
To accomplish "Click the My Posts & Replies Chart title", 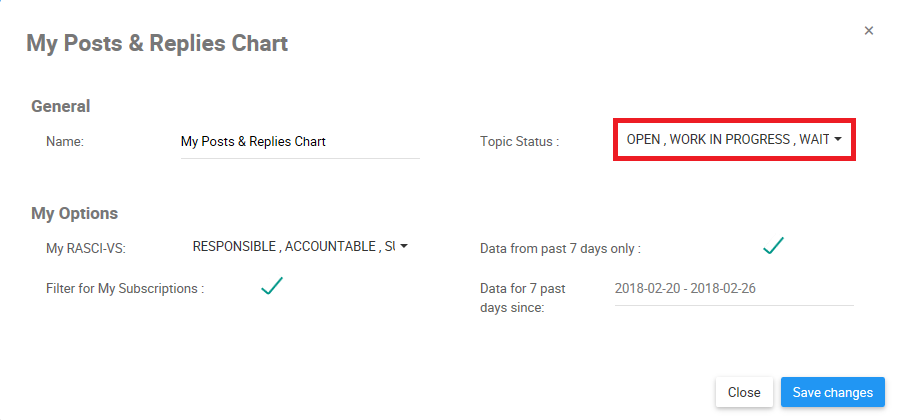I will tap(157, 44).
